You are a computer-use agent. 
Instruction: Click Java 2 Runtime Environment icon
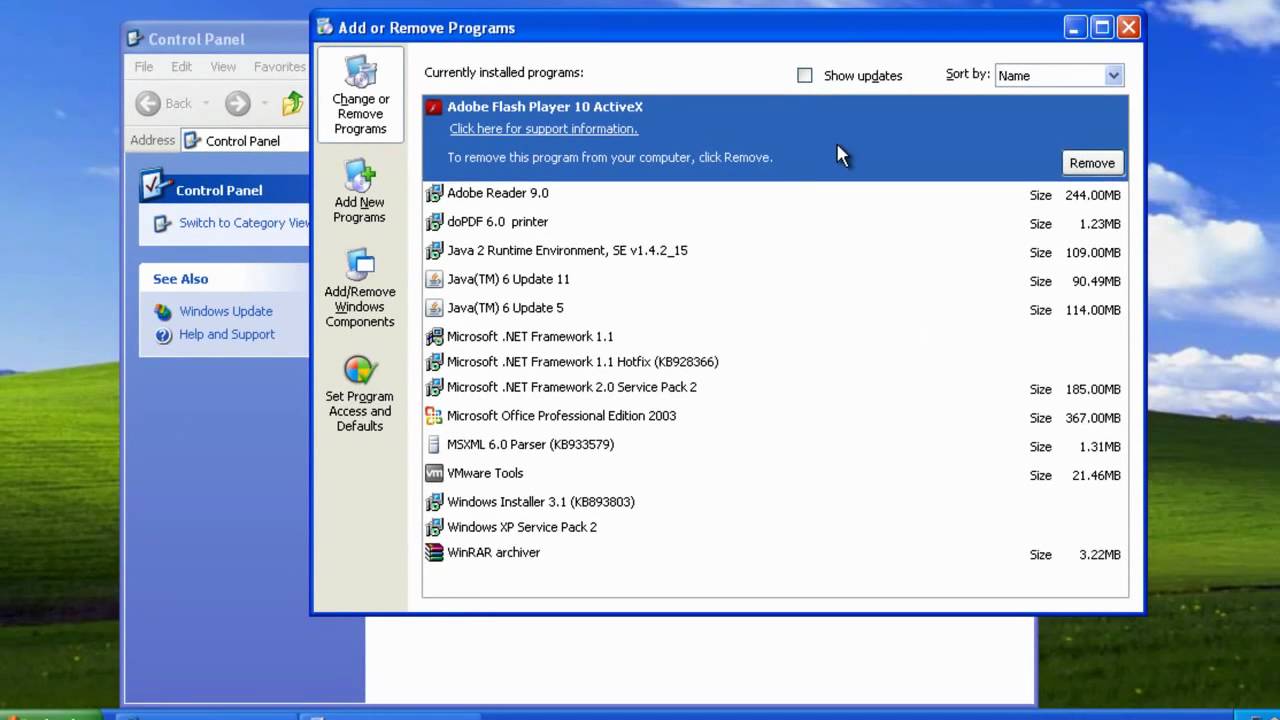434,251
